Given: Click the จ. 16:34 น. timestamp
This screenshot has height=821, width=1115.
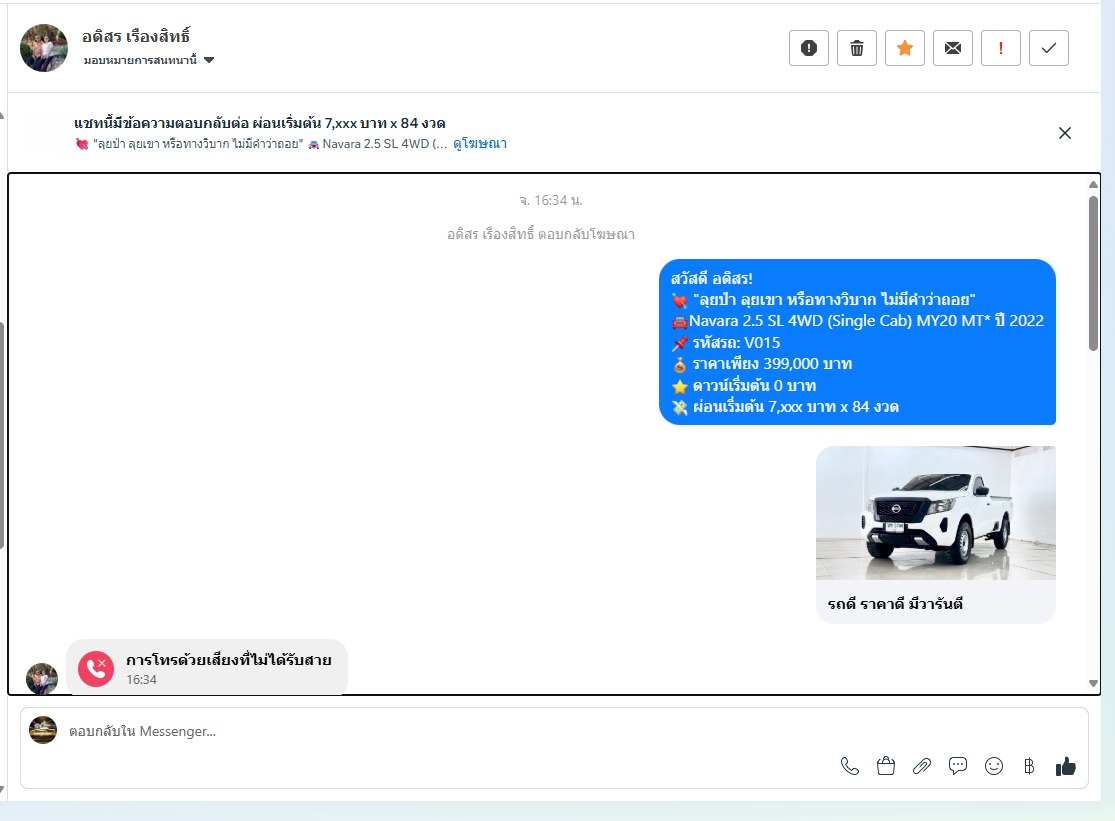Looking at the screenshot, I should (x=550, y=200).
